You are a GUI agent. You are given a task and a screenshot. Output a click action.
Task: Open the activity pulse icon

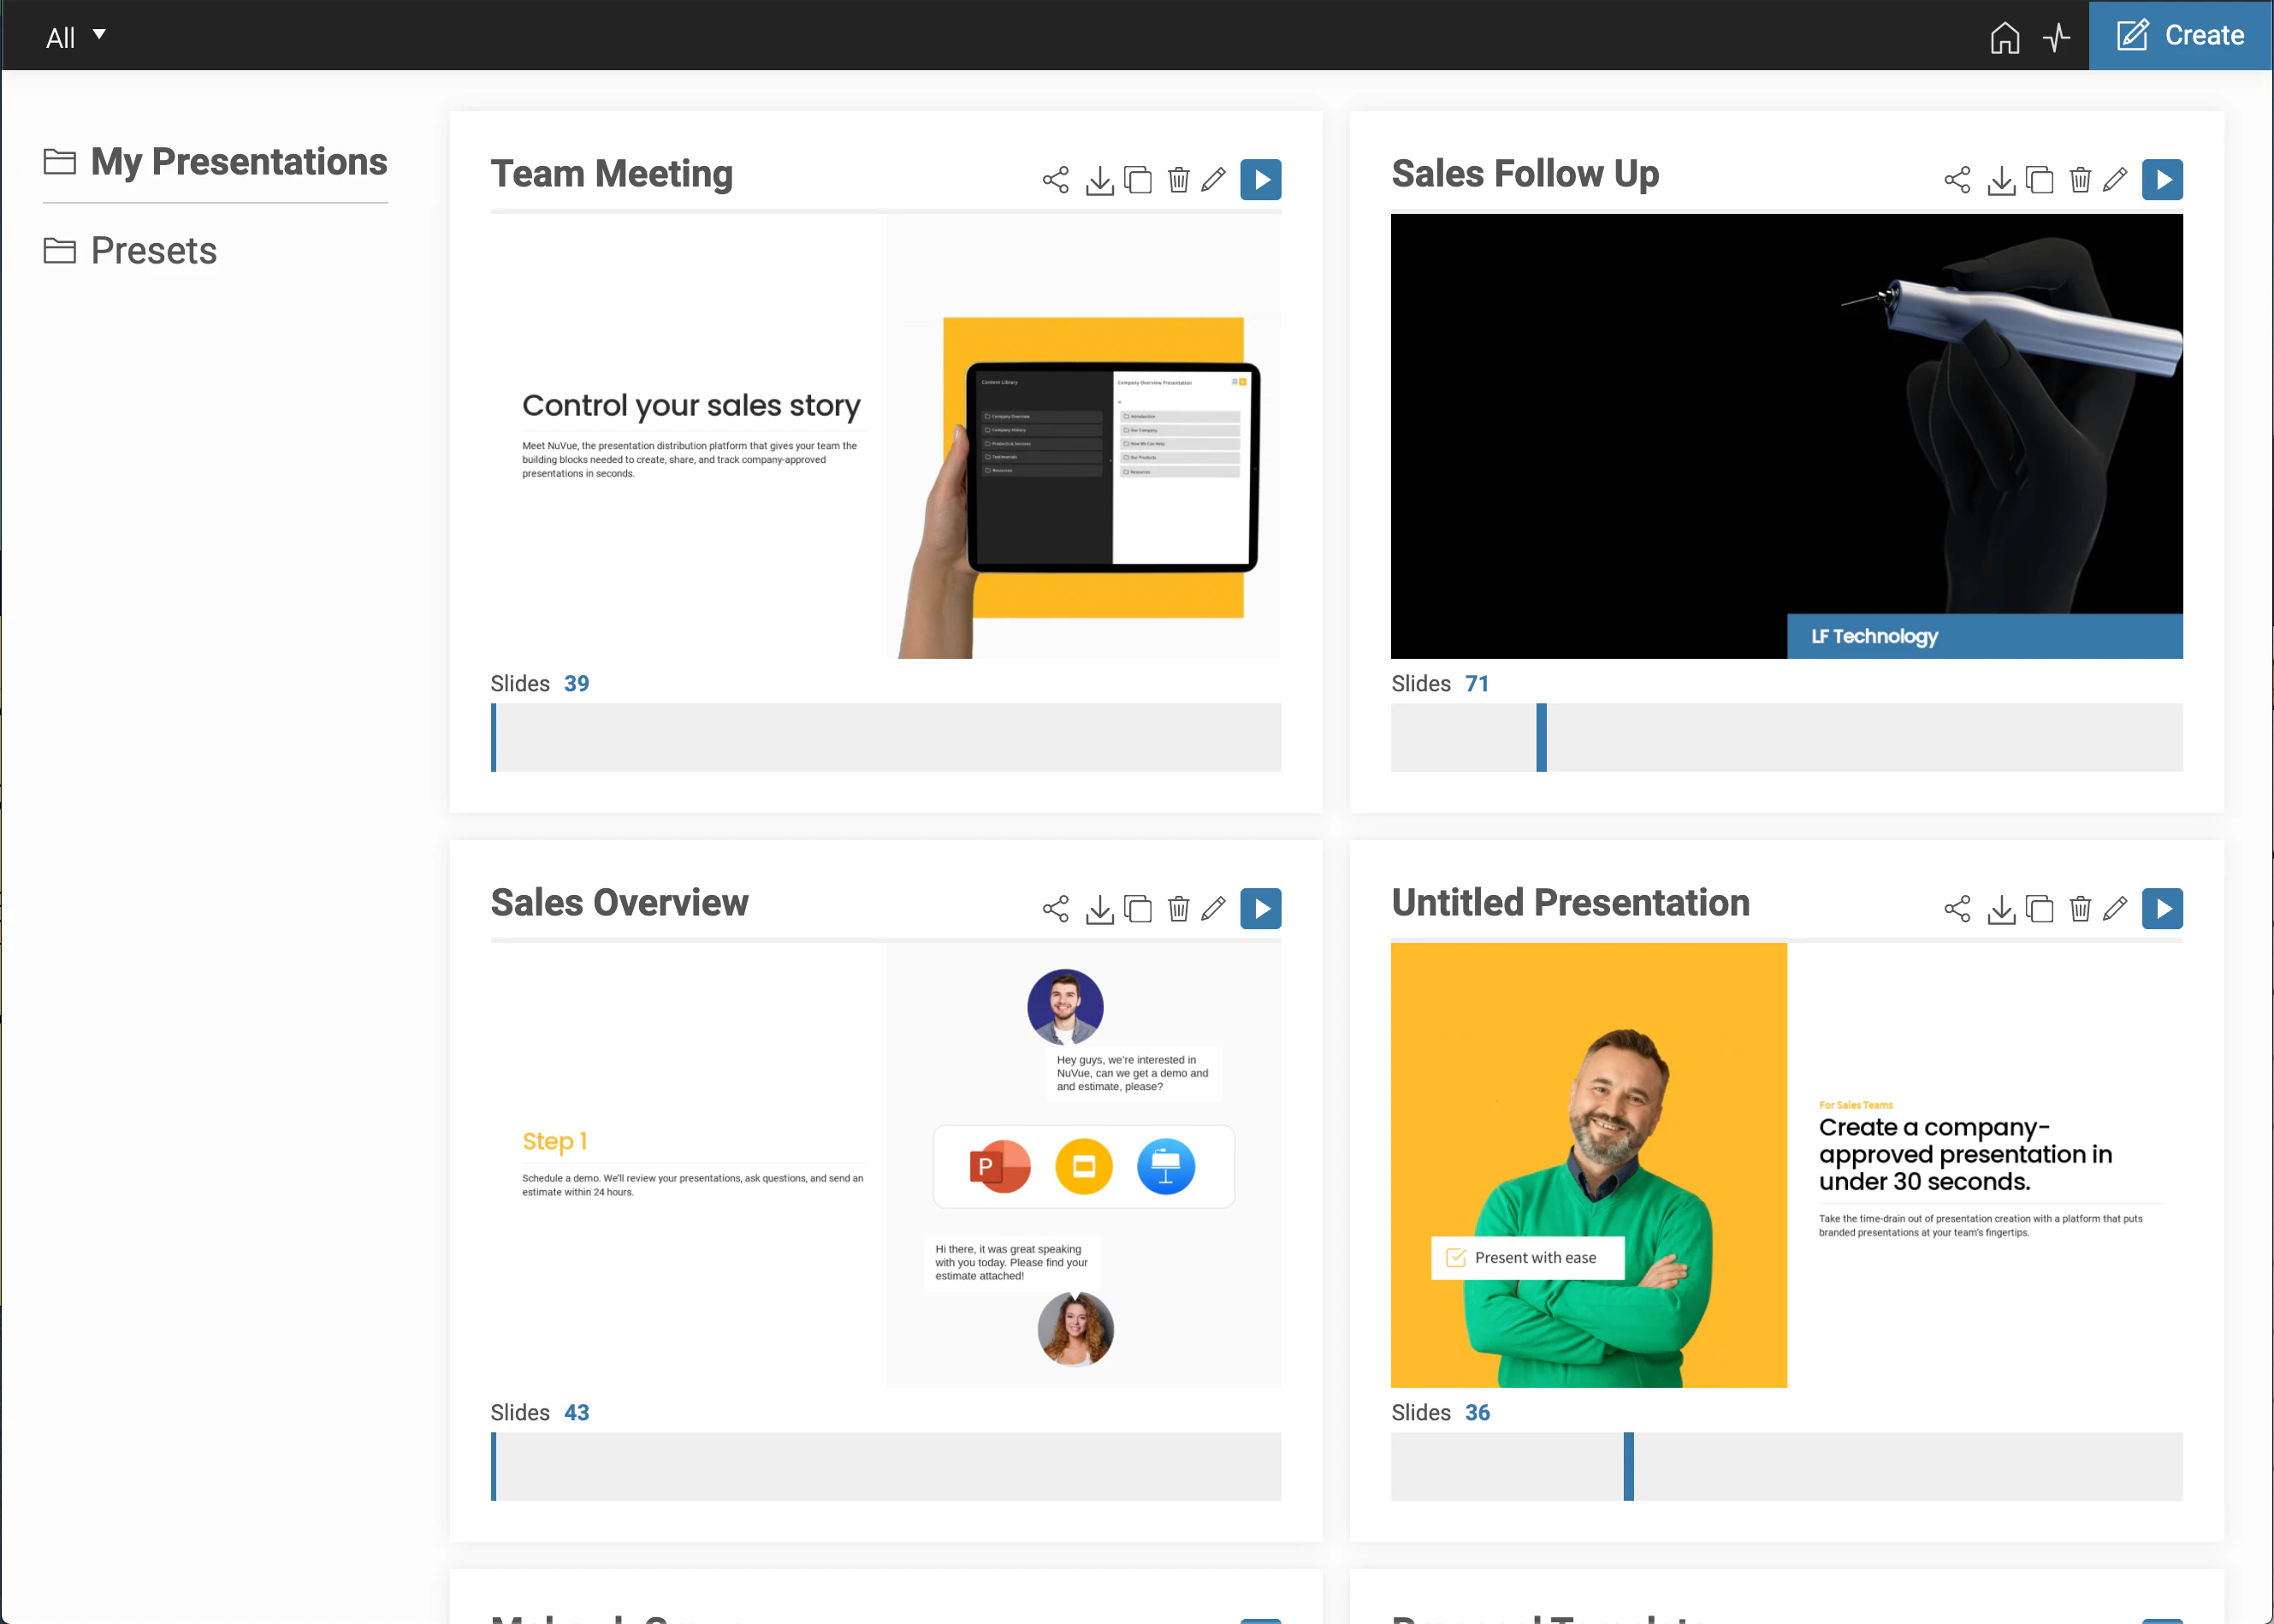point(2057,37)
